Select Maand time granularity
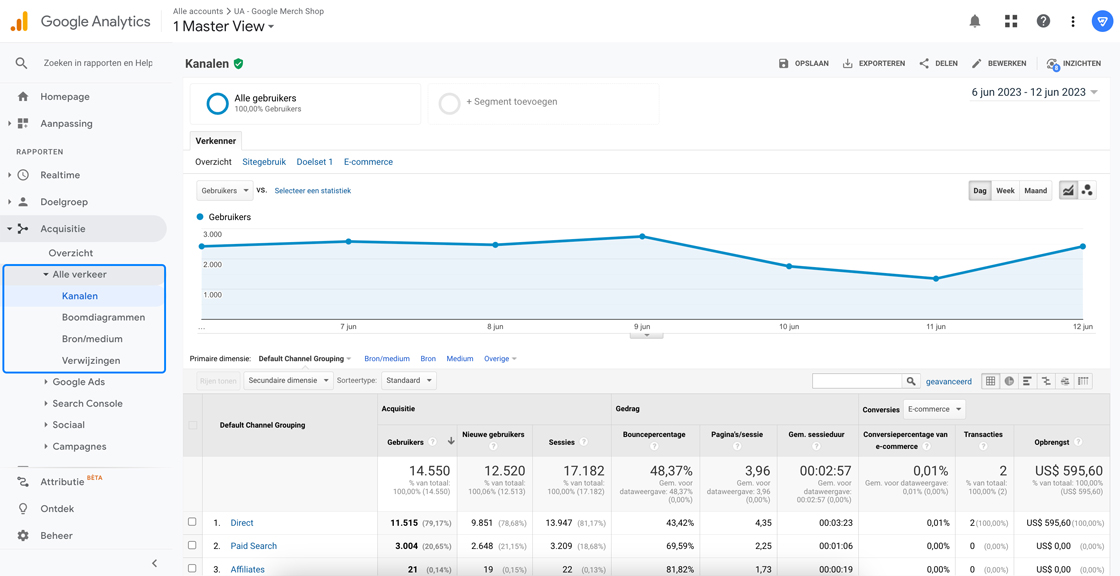Image resolution: width=1120 pixels, height=576 pixels. tap(1036, 191)
